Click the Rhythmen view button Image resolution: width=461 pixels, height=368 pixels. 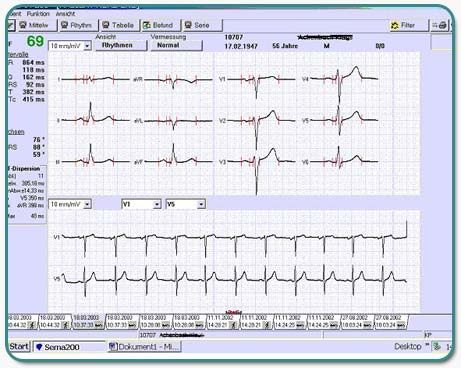(x=121, y=45)
